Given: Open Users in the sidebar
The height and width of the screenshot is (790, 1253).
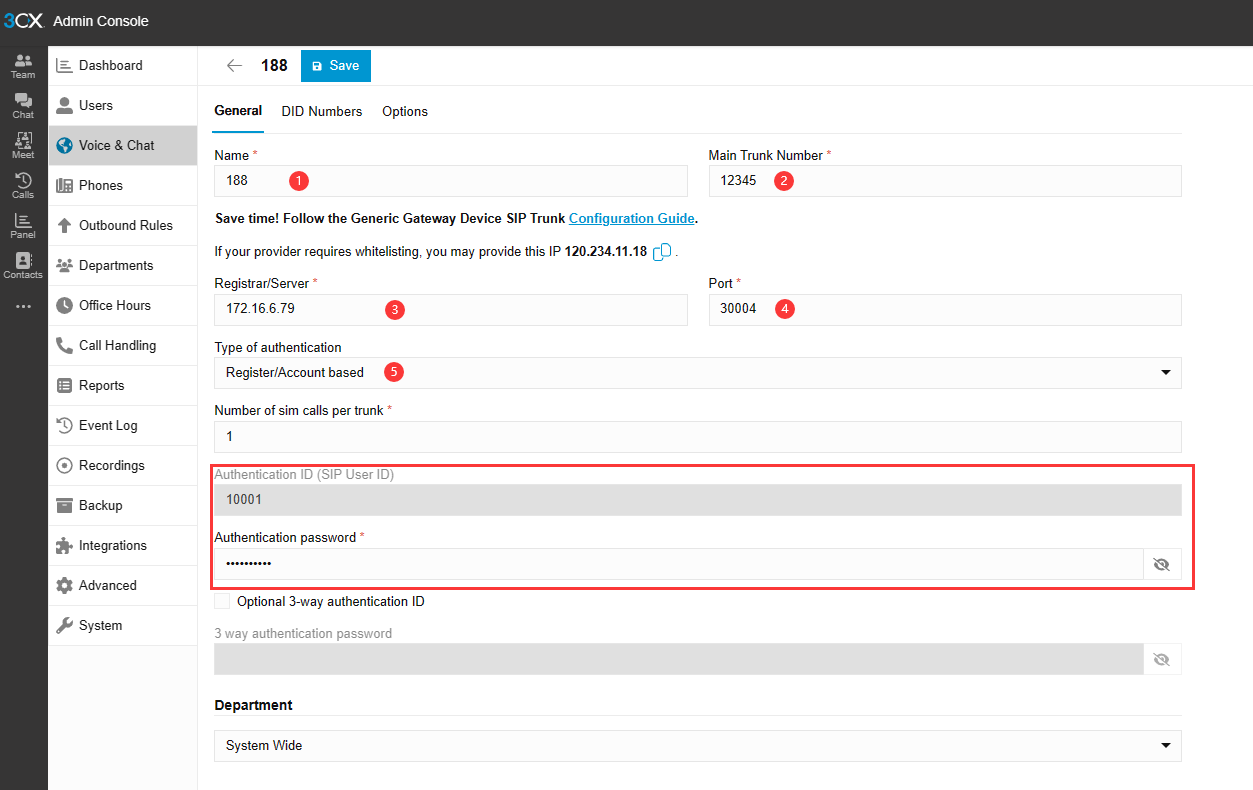Looking at the screenshot, I should coord(123,106).
